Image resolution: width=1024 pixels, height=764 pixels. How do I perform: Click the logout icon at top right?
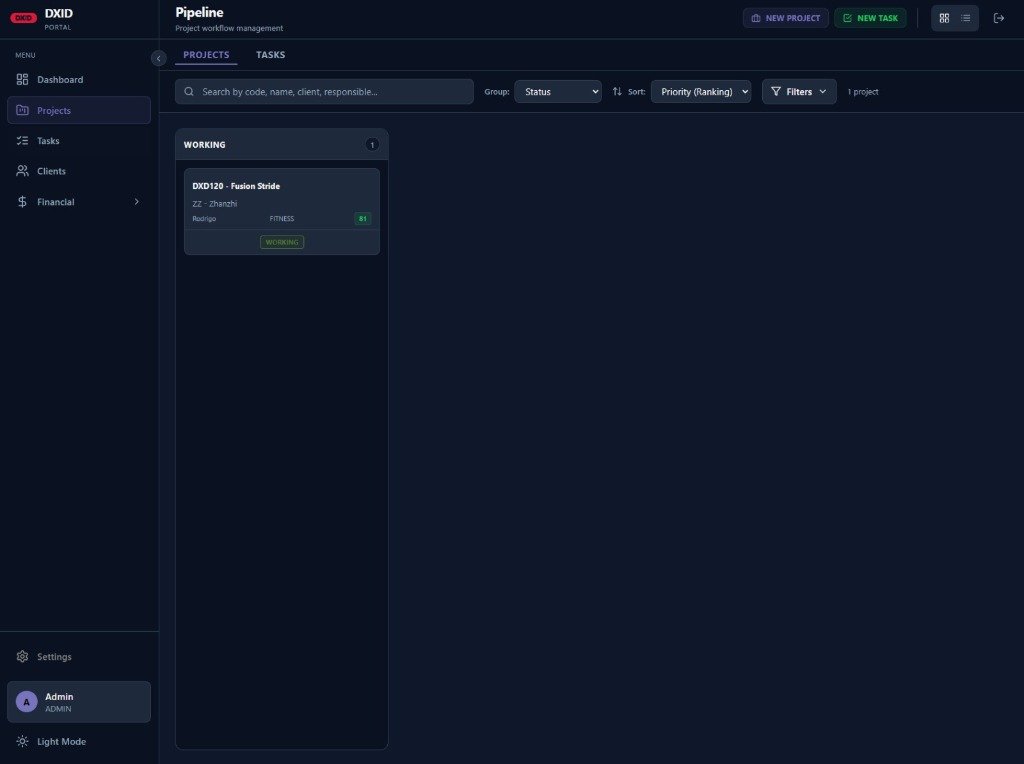[998, 17]
